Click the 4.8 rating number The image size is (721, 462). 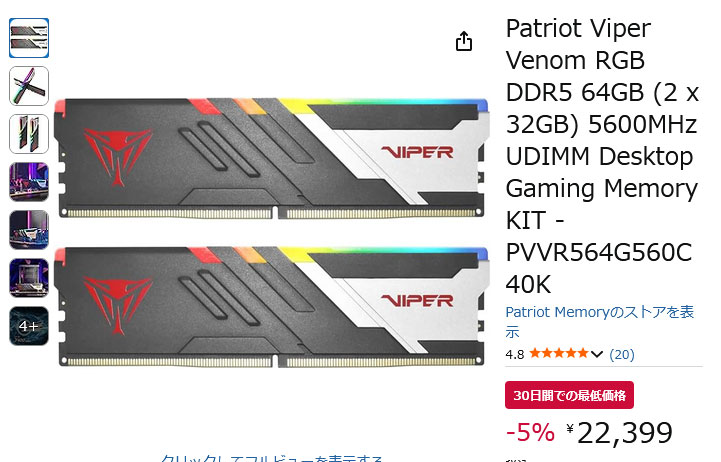pos(515,354)
